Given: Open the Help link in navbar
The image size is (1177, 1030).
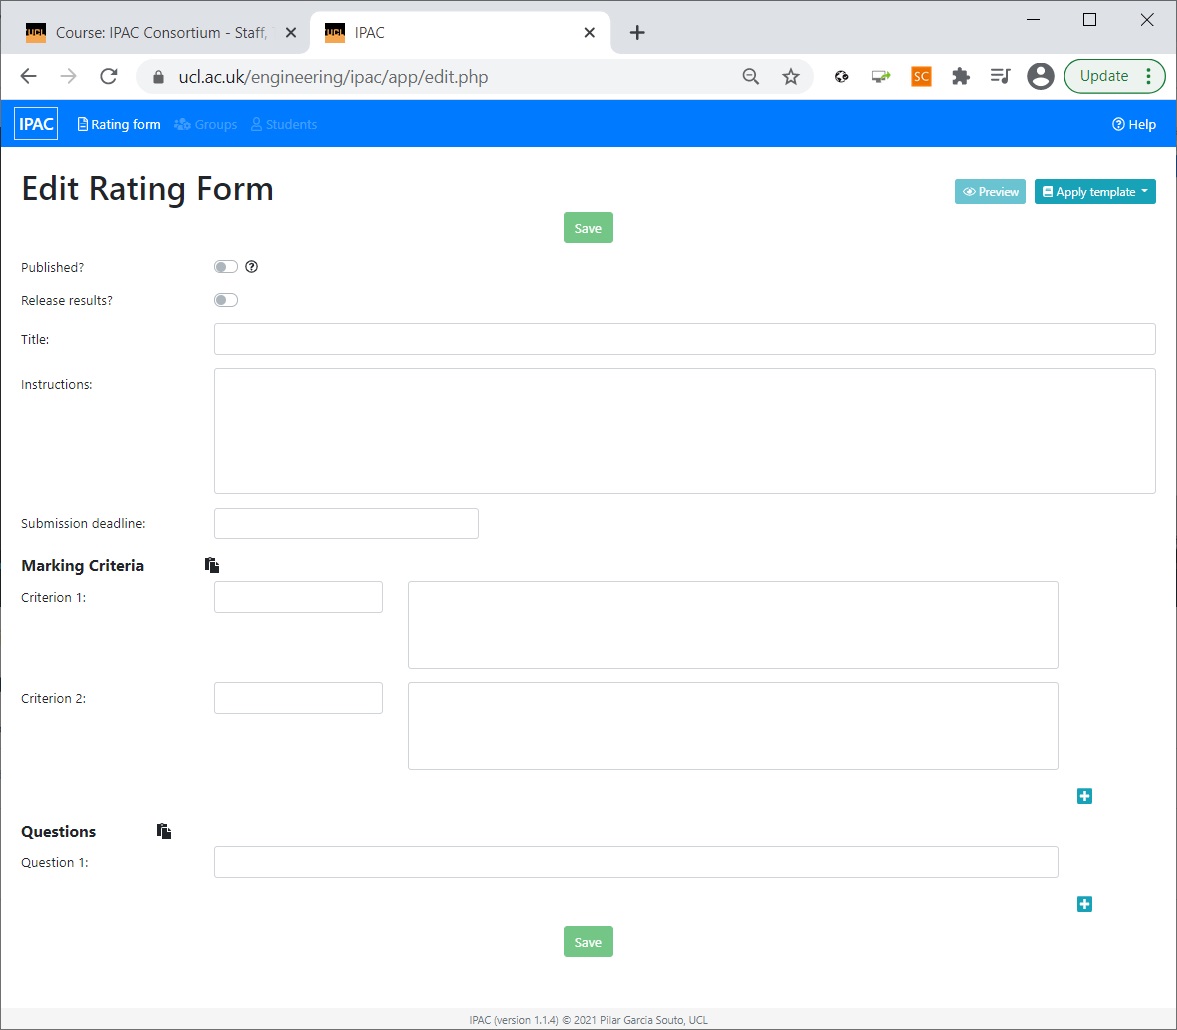Looking at the screenshot, I should coord(1133,125).
